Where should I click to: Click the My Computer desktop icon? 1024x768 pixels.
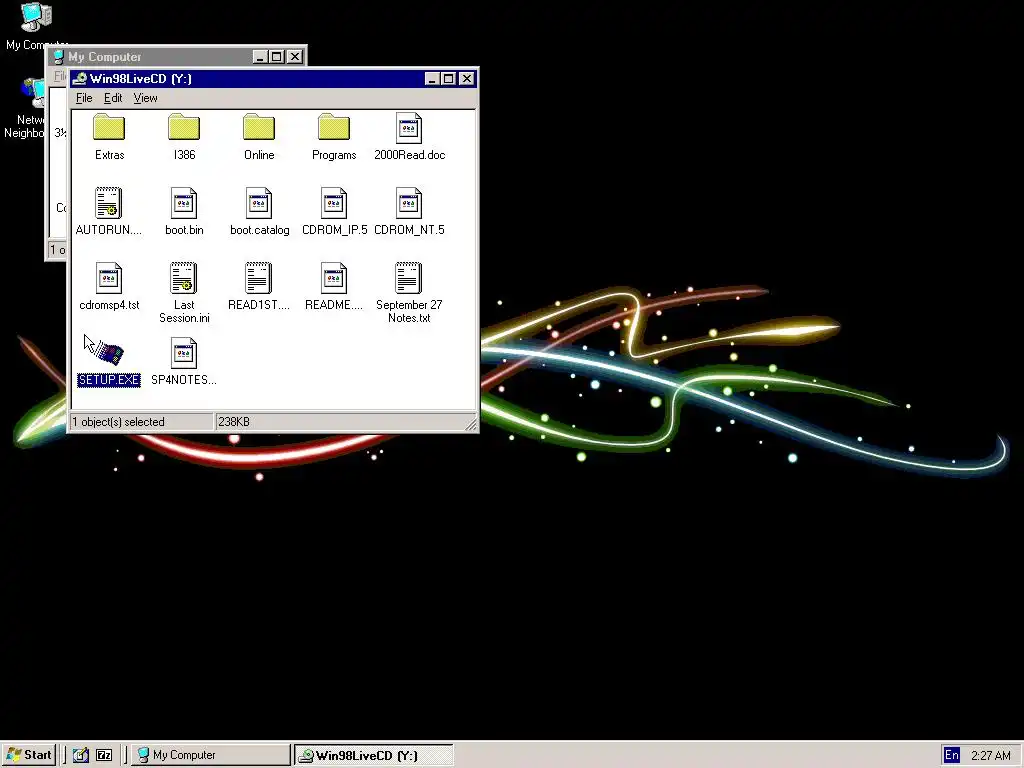[x=36, y=17]
